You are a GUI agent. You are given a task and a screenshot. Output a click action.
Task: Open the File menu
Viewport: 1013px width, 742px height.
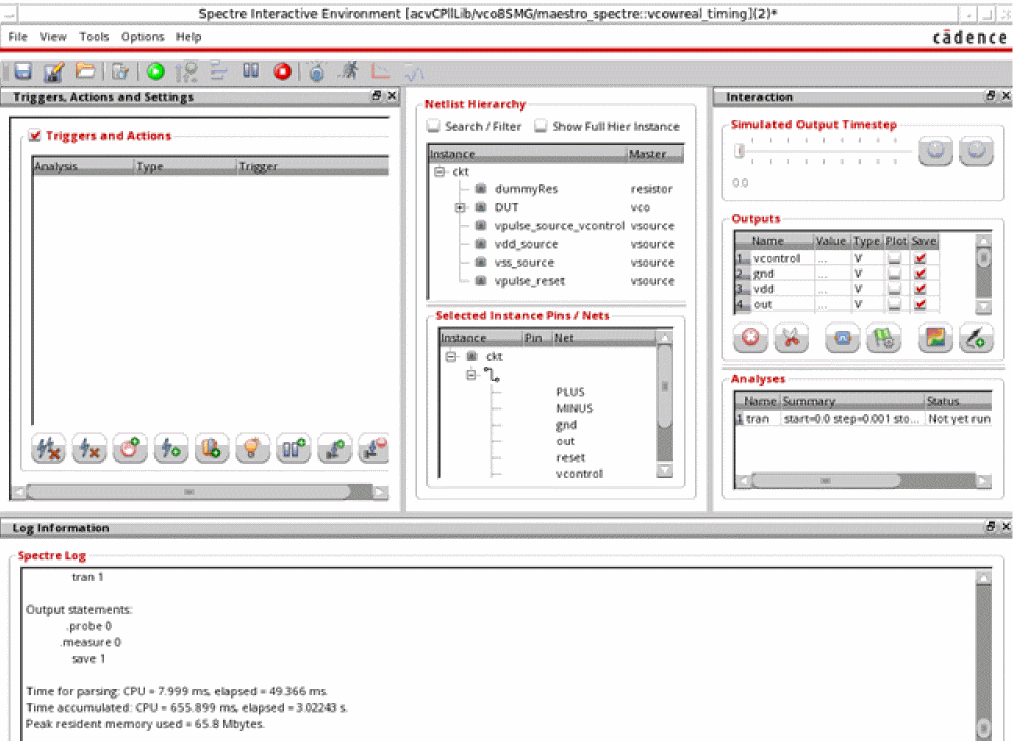click(x=18, y=37)
